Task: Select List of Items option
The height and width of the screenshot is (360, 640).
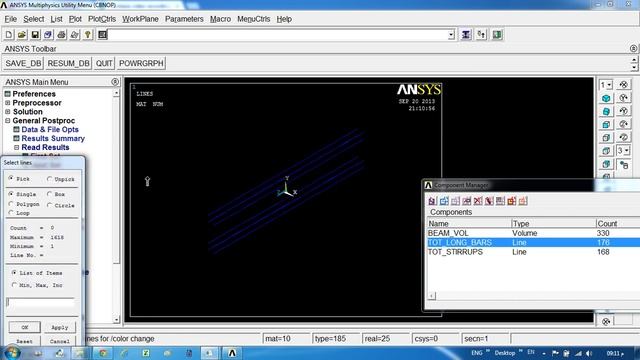Action: pyautogui.click(x=14, y=272)
